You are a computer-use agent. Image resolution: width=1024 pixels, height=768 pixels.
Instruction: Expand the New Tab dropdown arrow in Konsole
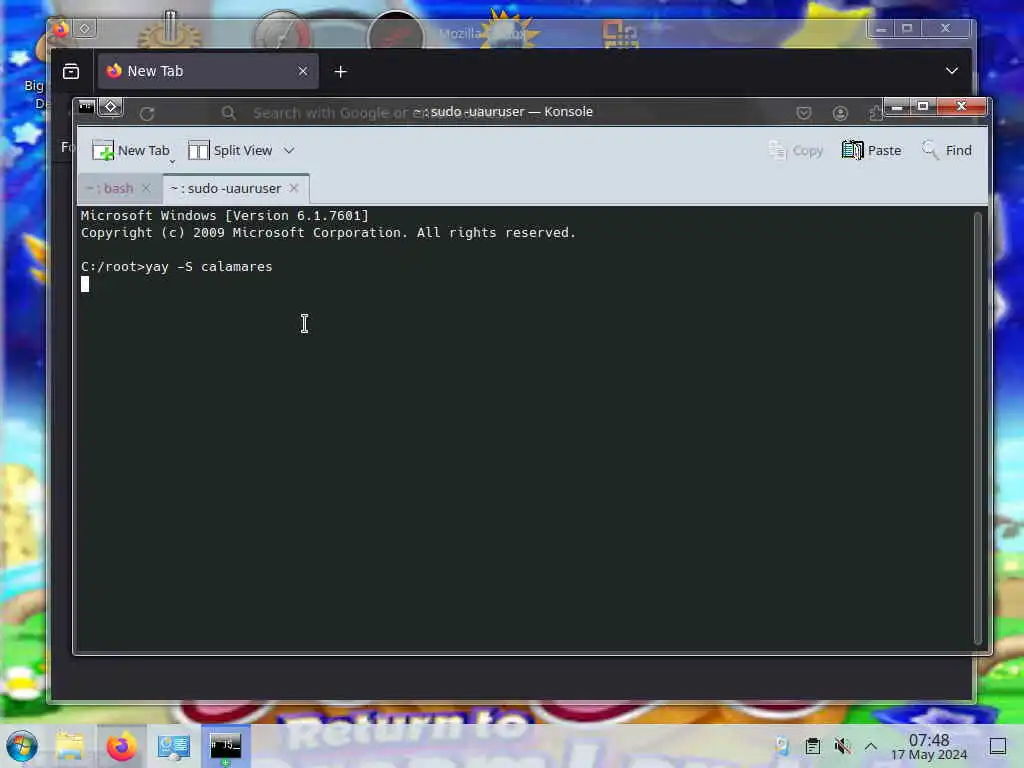172,161
